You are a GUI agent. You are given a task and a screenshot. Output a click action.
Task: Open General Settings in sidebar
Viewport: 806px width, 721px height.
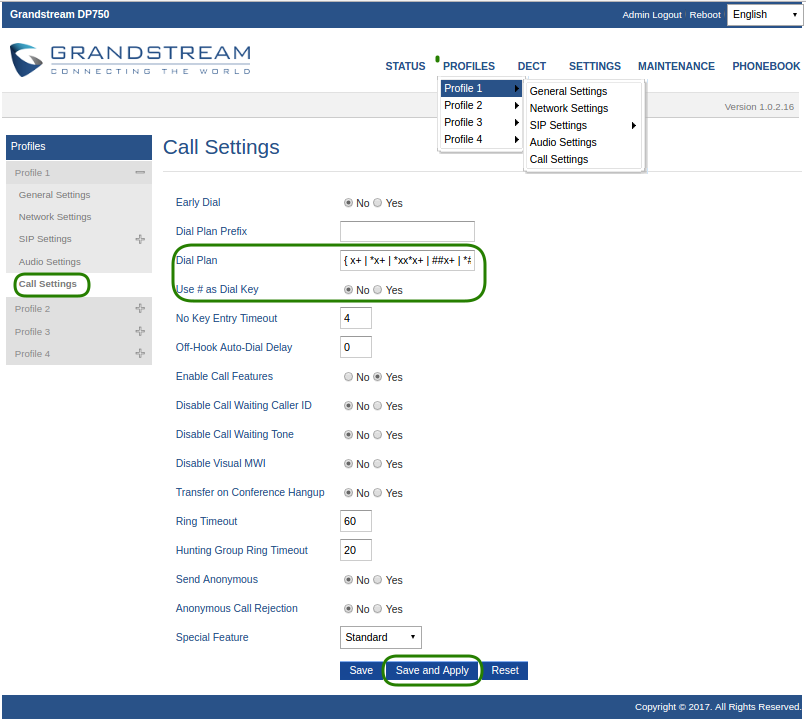[x=54, y=195]
